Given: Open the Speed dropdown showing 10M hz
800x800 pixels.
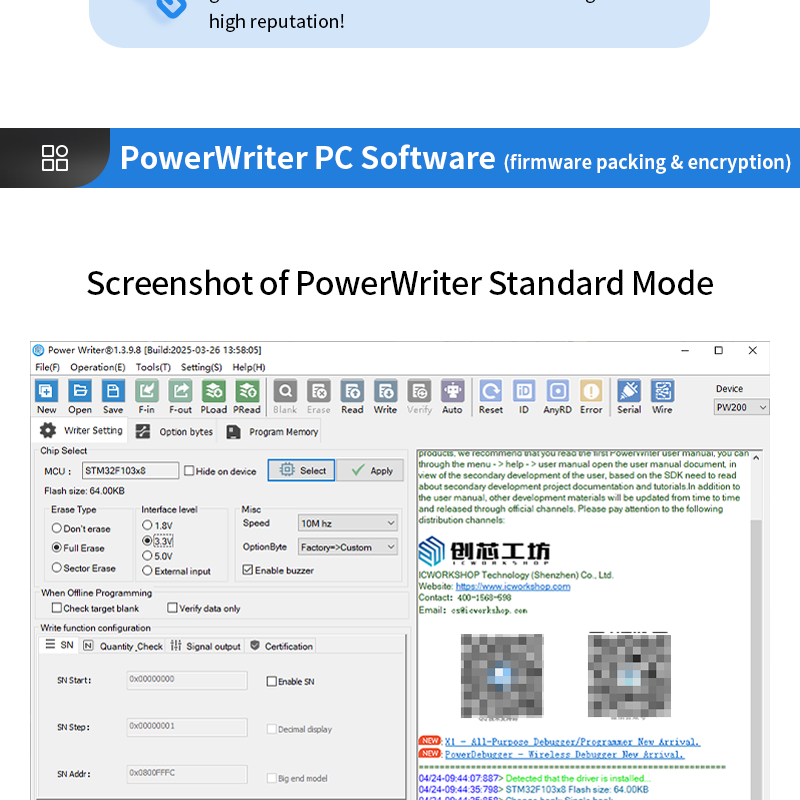Looking at the screenshot, I should coord(347,524).
